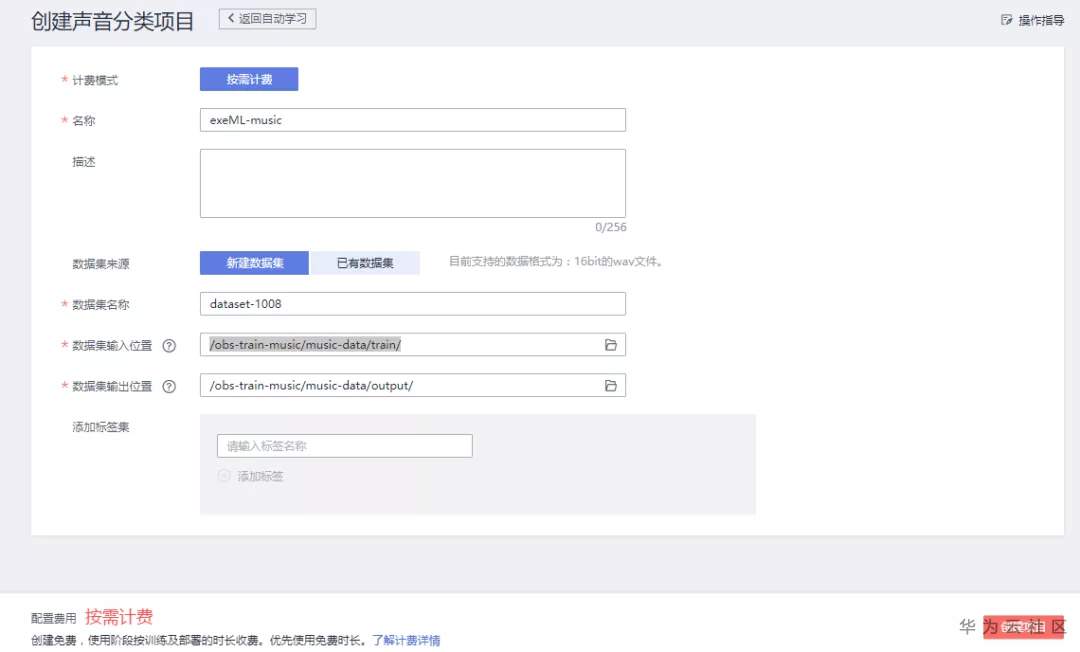Image resolution: width=1080 pixels, height=652 pixels.
Task: Browse folder for 数据集输出位置
Action: 610,386
